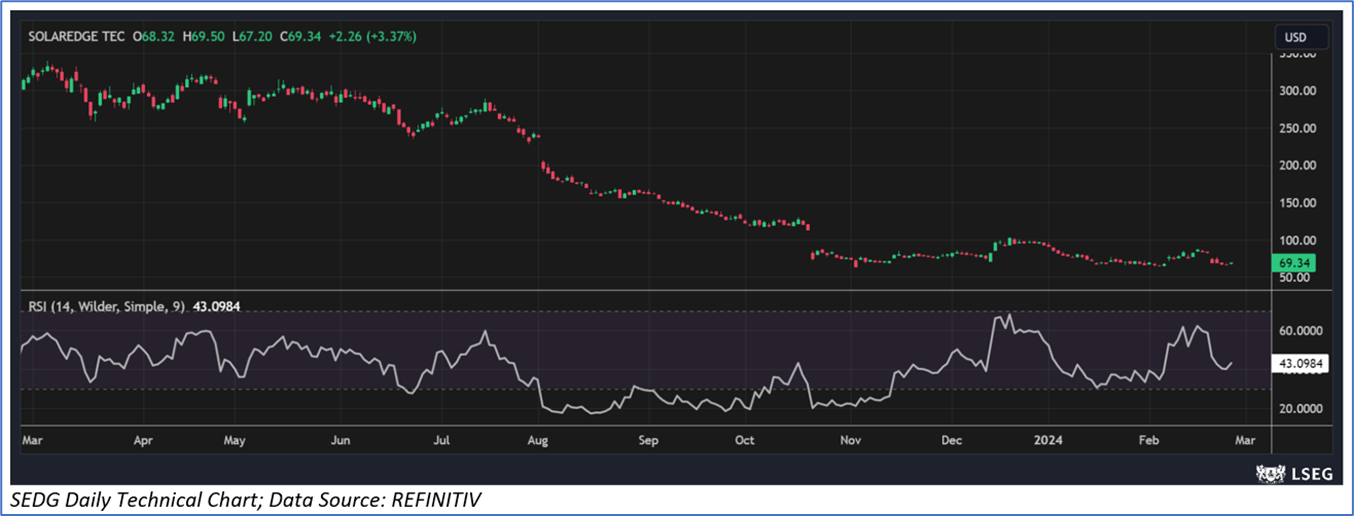Click the 60.0000 RSI axis label

tap(1301, 331)
